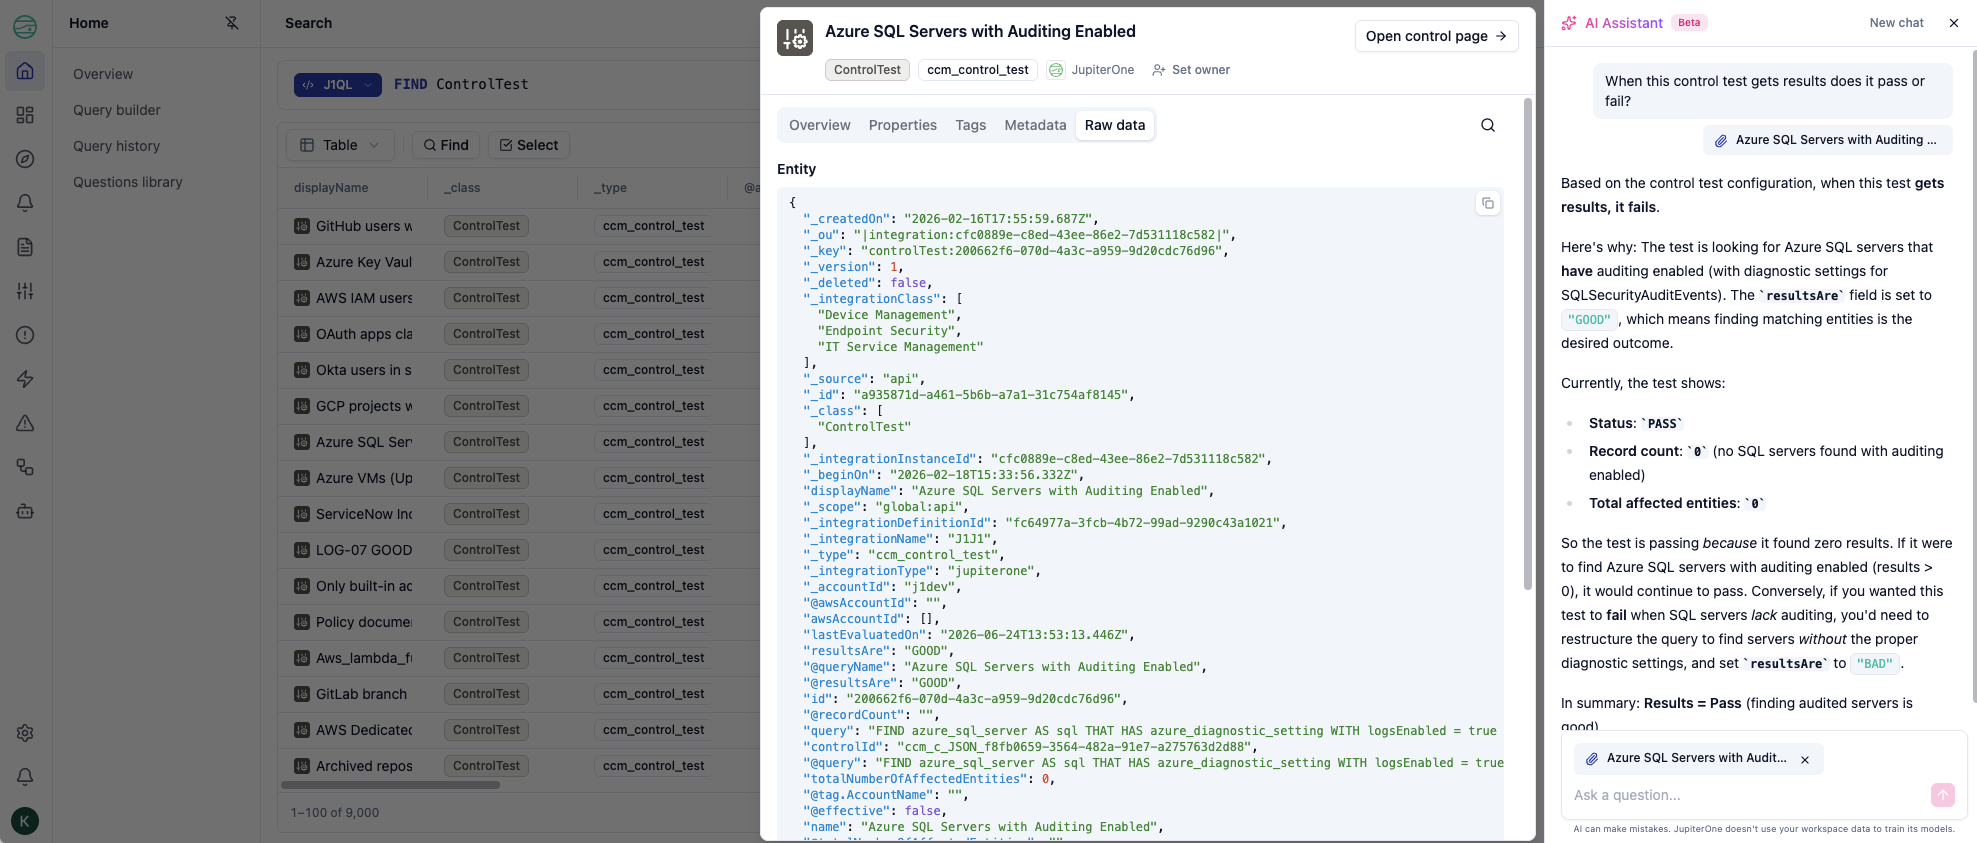Open the lightning bolt icon in sidebar
Viewport: 1977px width, 843px height.
[25, 379]
